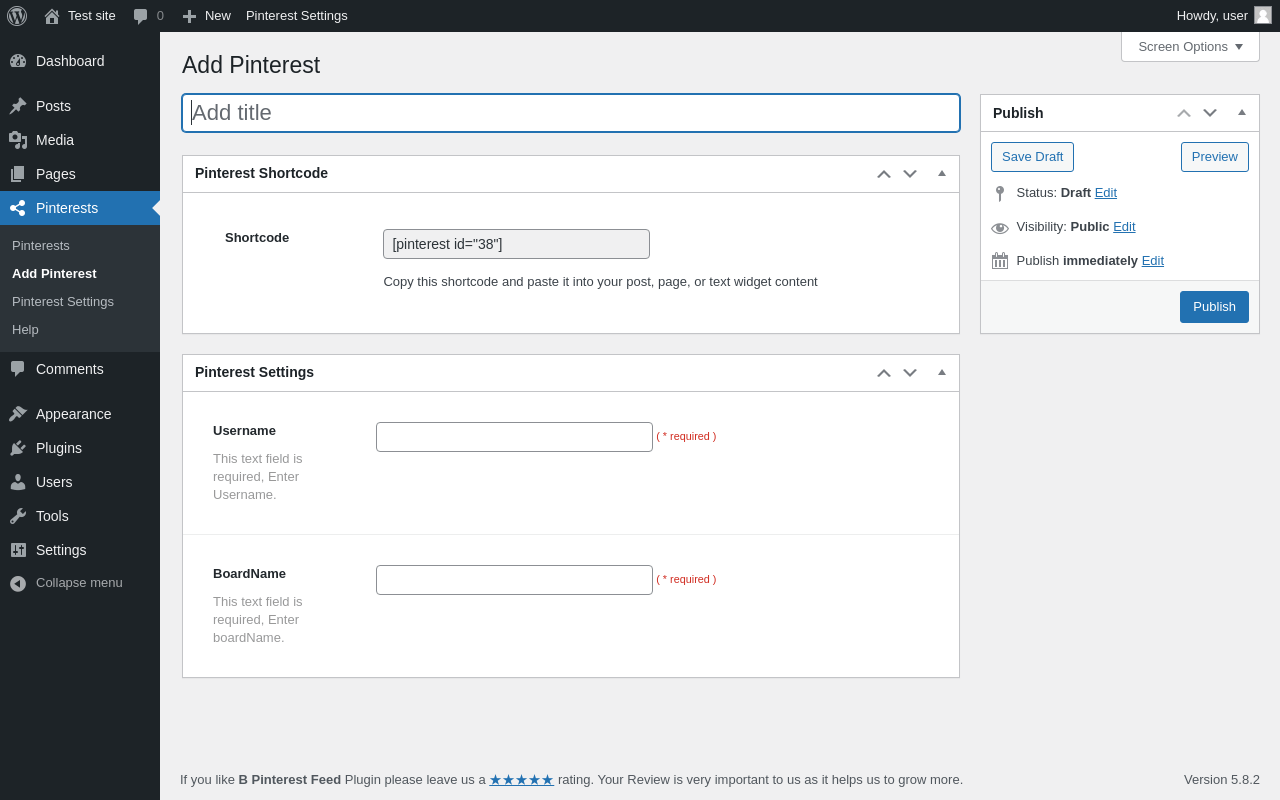This screenshot has height=800, width=1280.
Task: Click the Collapse menu arrow icon
Action: pyautogui.click(x=18, y=583)
